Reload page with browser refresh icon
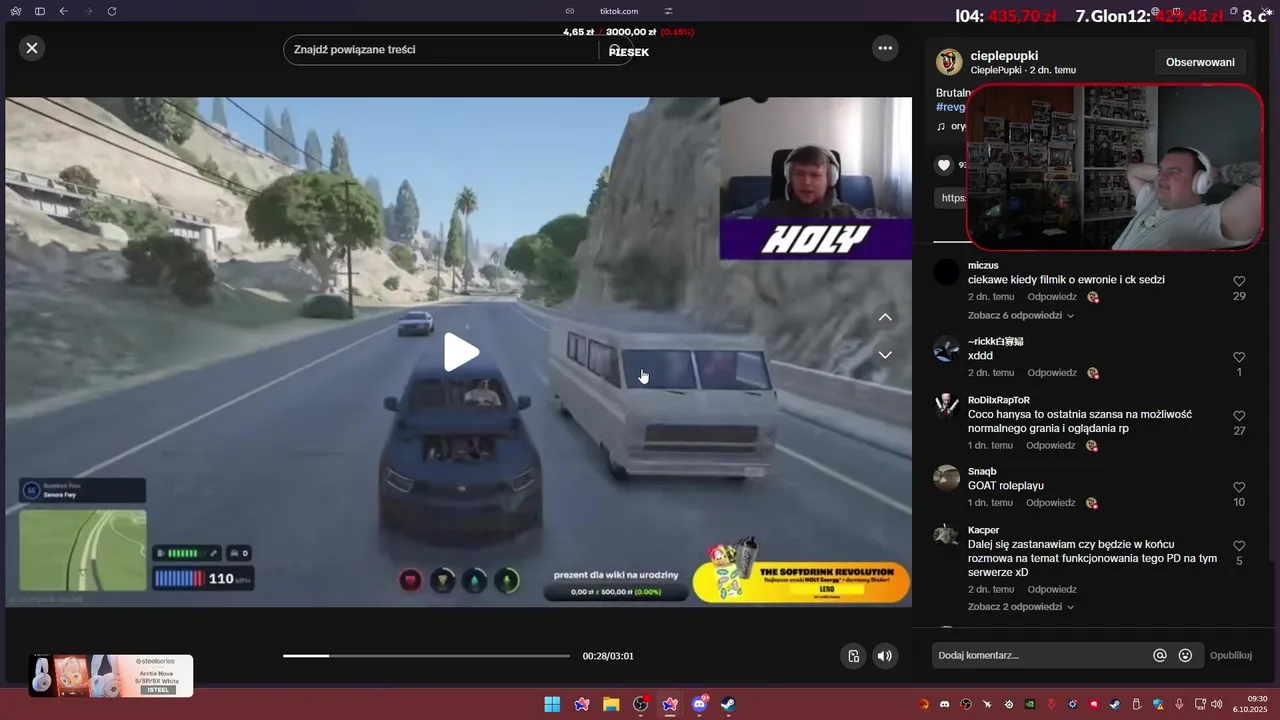Viewport: 1280px width, 720px height. coord(111,11)
